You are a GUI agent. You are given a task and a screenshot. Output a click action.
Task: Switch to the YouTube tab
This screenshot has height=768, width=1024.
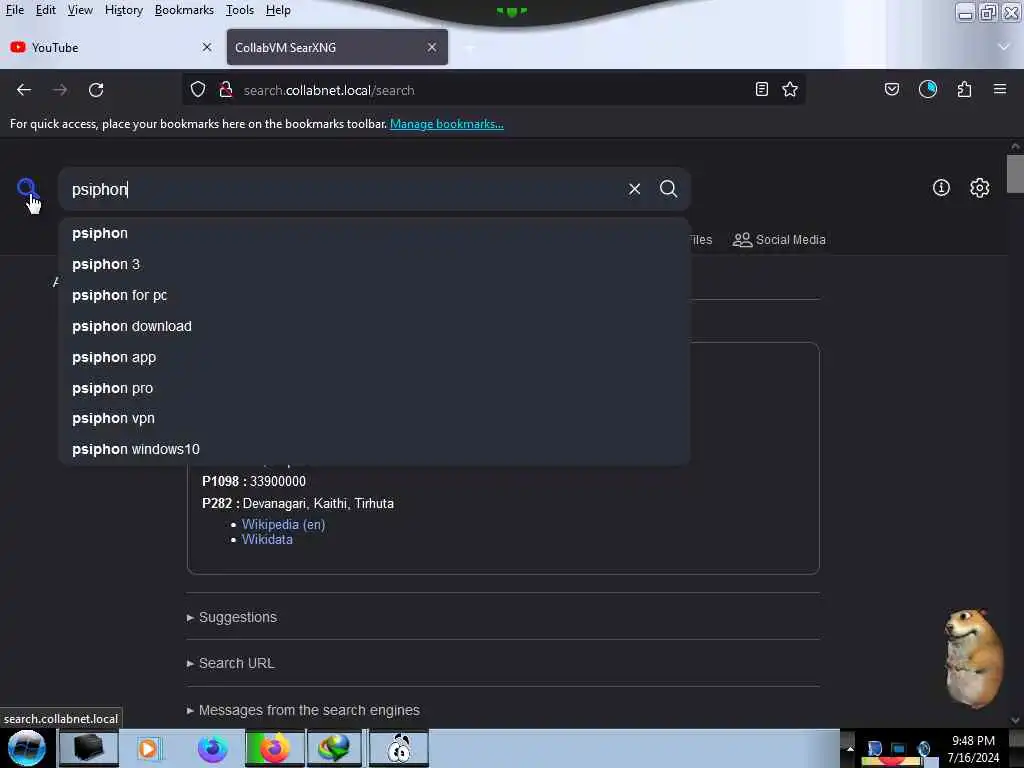click(111, 47)
